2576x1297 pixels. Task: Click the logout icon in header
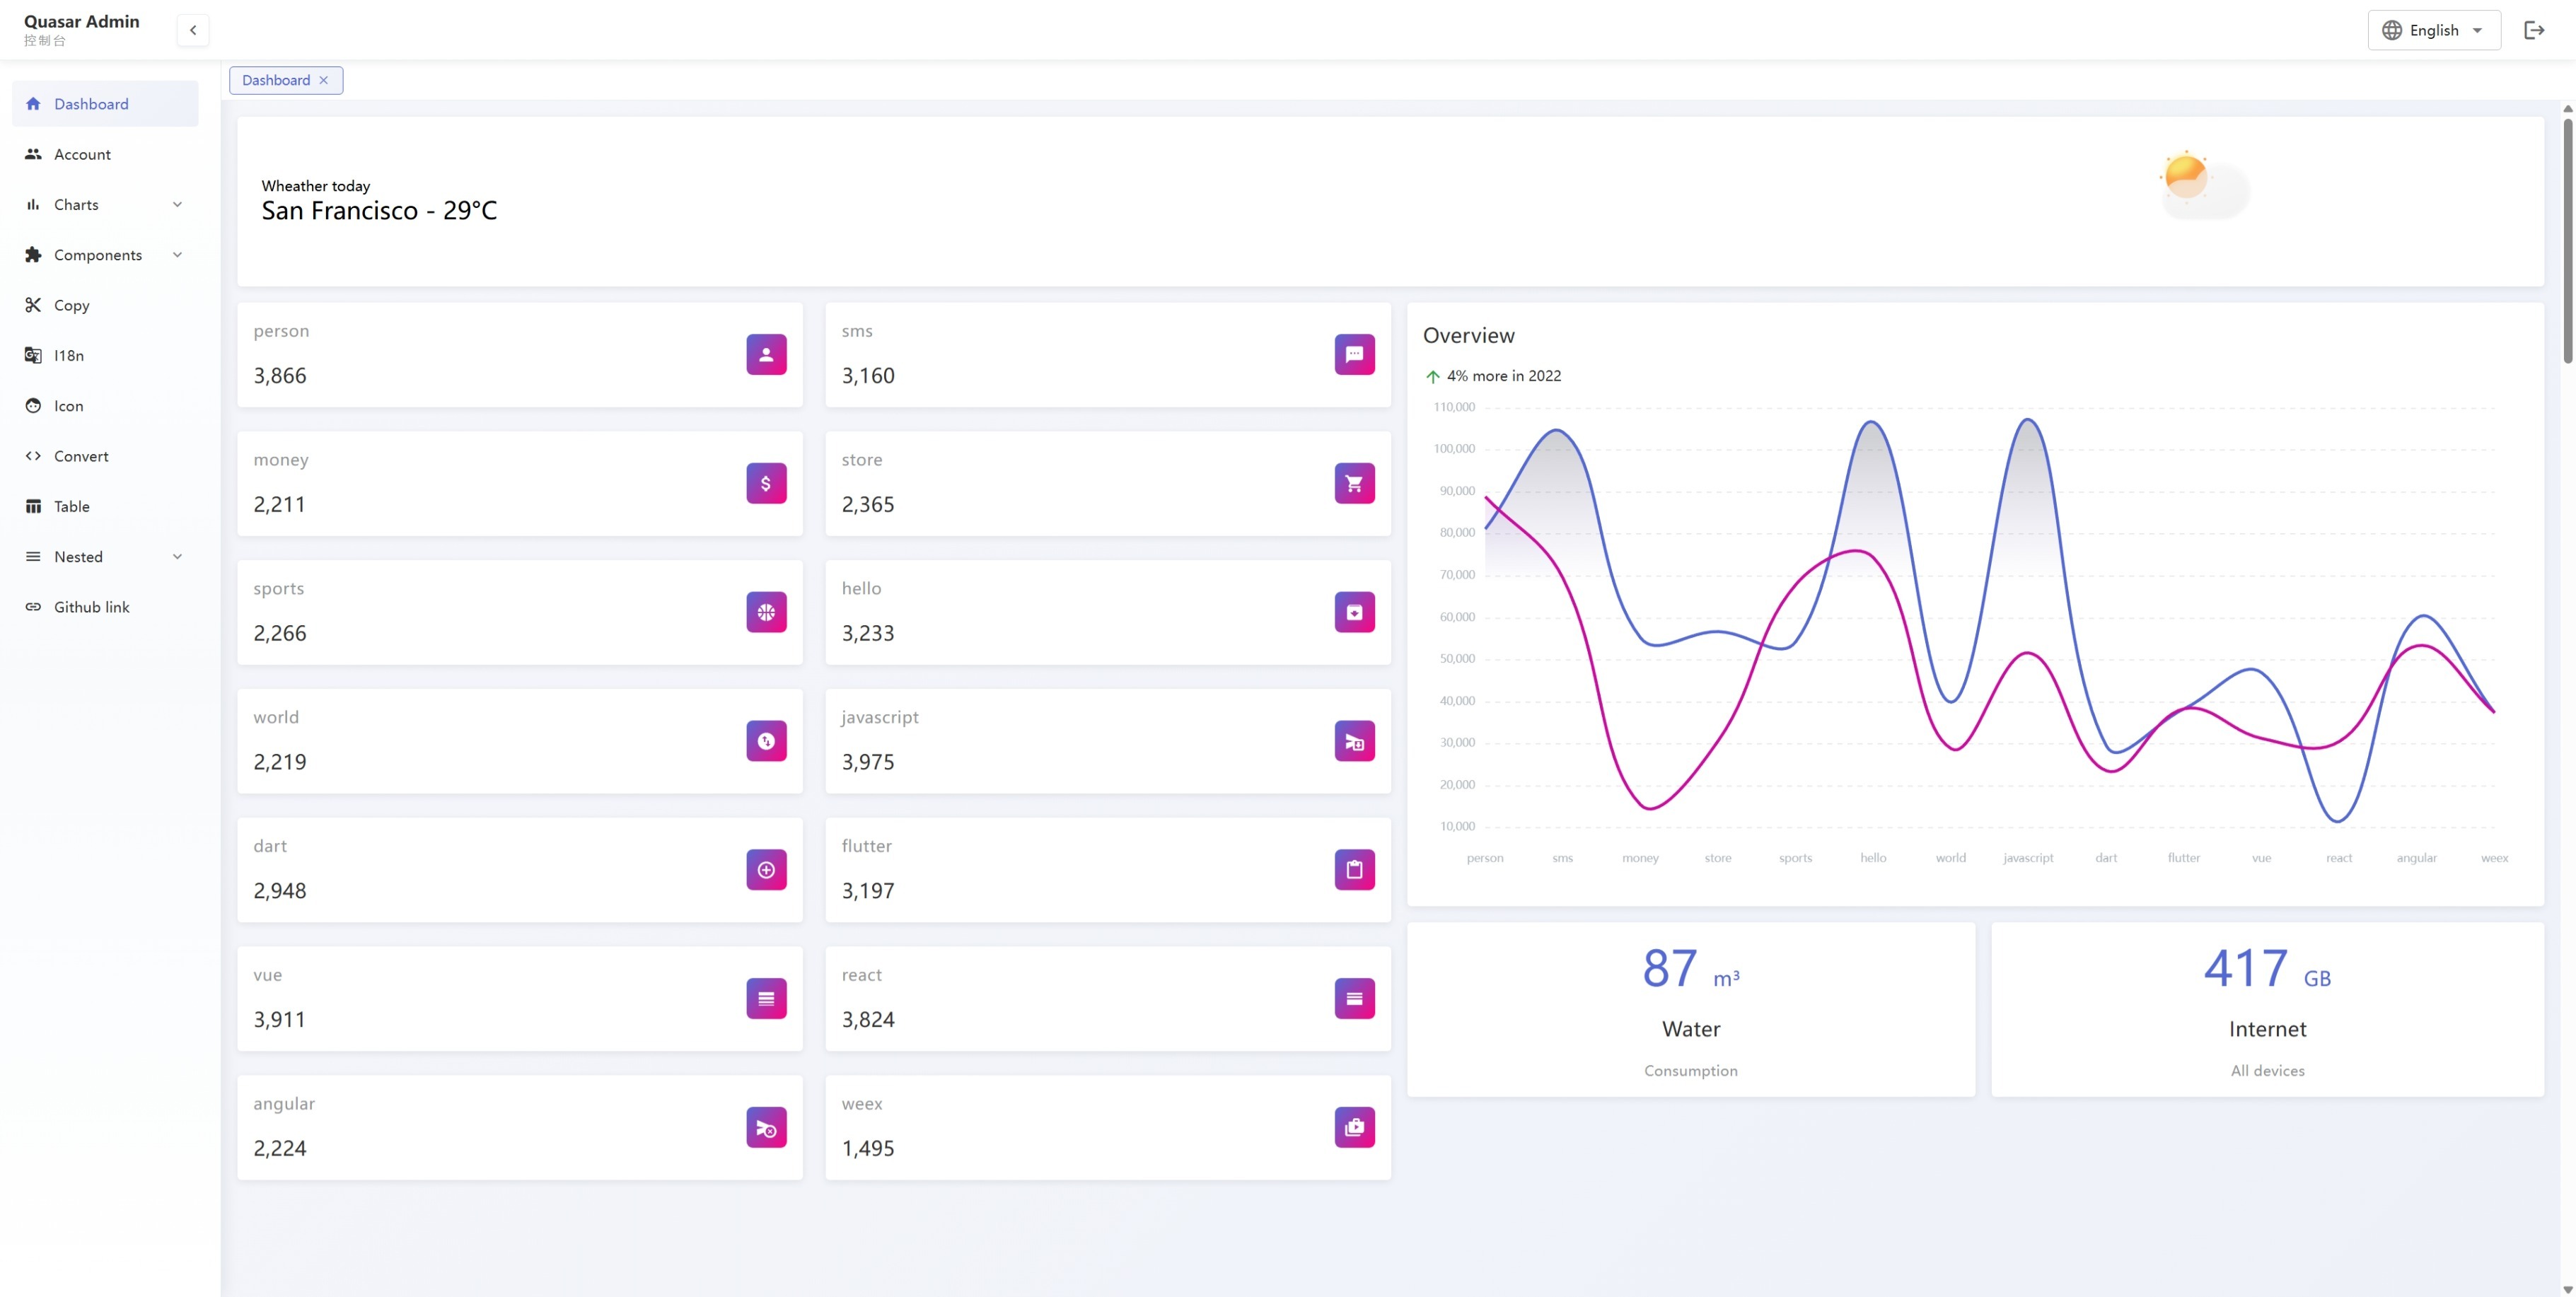tap(2533, 30)
